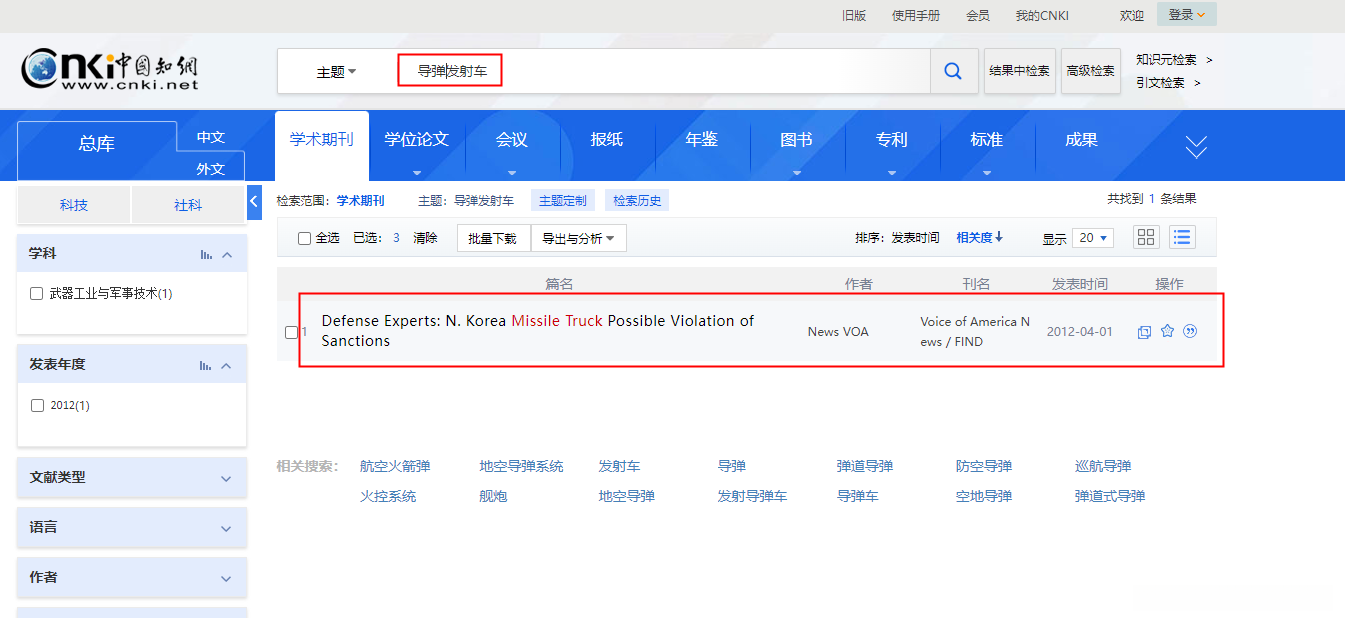Open 引文检索 link
The width and height of the screenshot is (1345, 618).
click(1161, 83)
